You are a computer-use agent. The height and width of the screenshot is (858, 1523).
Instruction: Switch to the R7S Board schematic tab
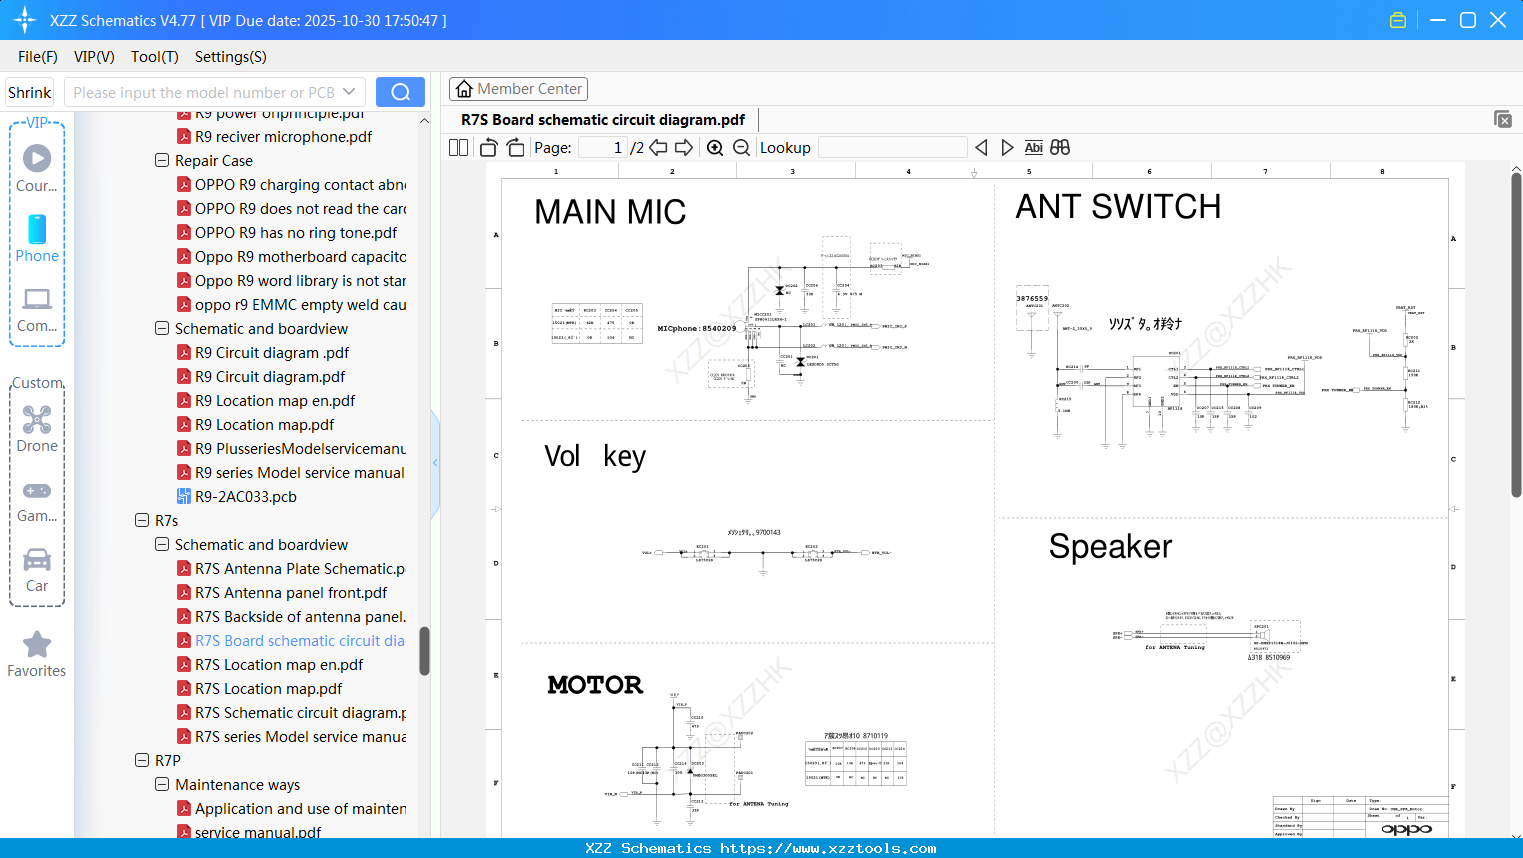click(x=603, y=119)
